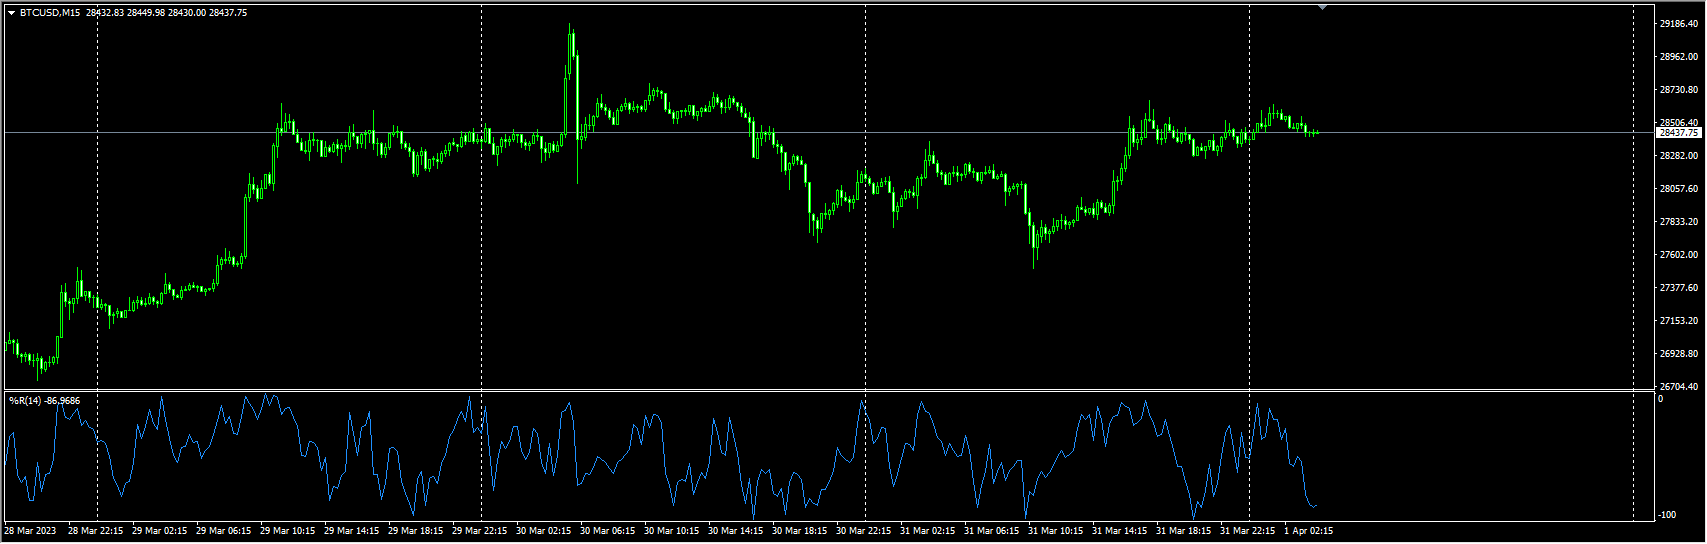Open the dropdown arrow beside BTCUSD,M15
Viewport: 1707px width, 544px height.
[x=11, y=13]
